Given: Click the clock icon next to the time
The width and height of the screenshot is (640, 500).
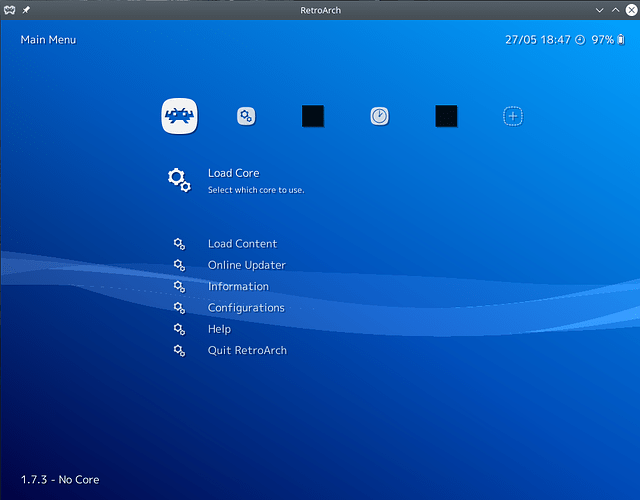Looking at the screenshot, I should point(580,40).
